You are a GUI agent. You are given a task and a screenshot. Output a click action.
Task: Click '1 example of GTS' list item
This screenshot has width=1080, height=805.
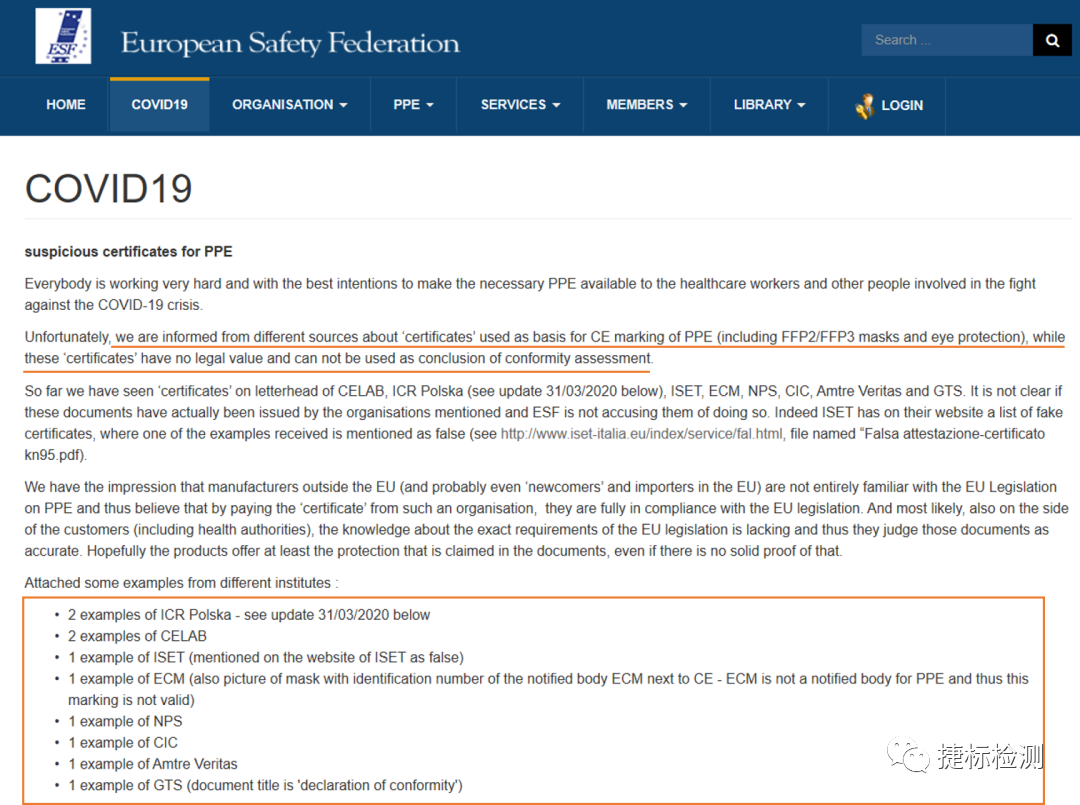tap(265, 786)
